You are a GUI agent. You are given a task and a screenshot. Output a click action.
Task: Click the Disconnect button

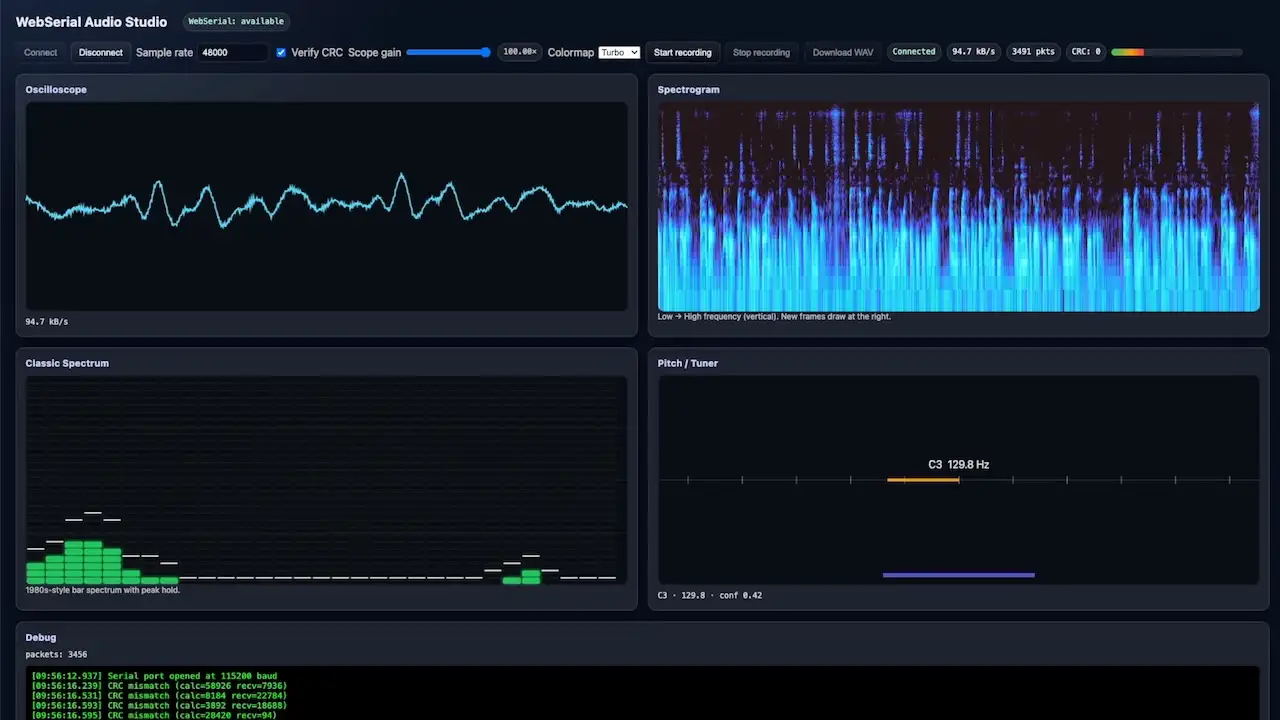pyautogui.click(x=100, y=52)
